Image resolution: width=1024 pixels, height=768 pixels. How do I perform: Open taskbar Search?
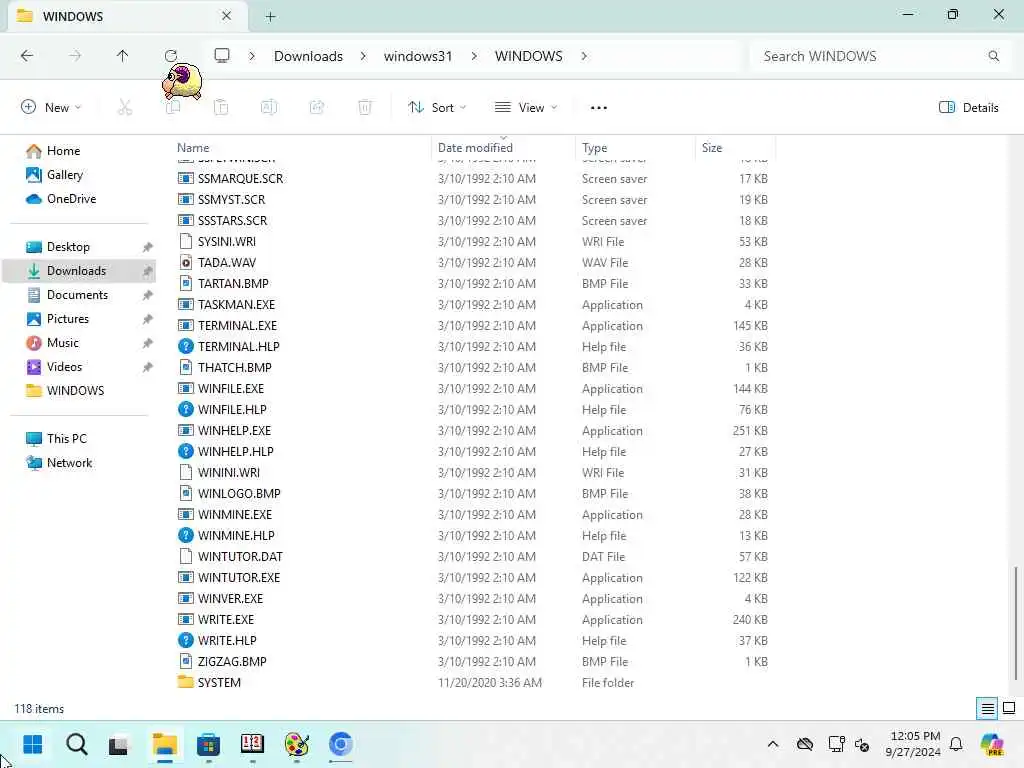click(76, 744)
